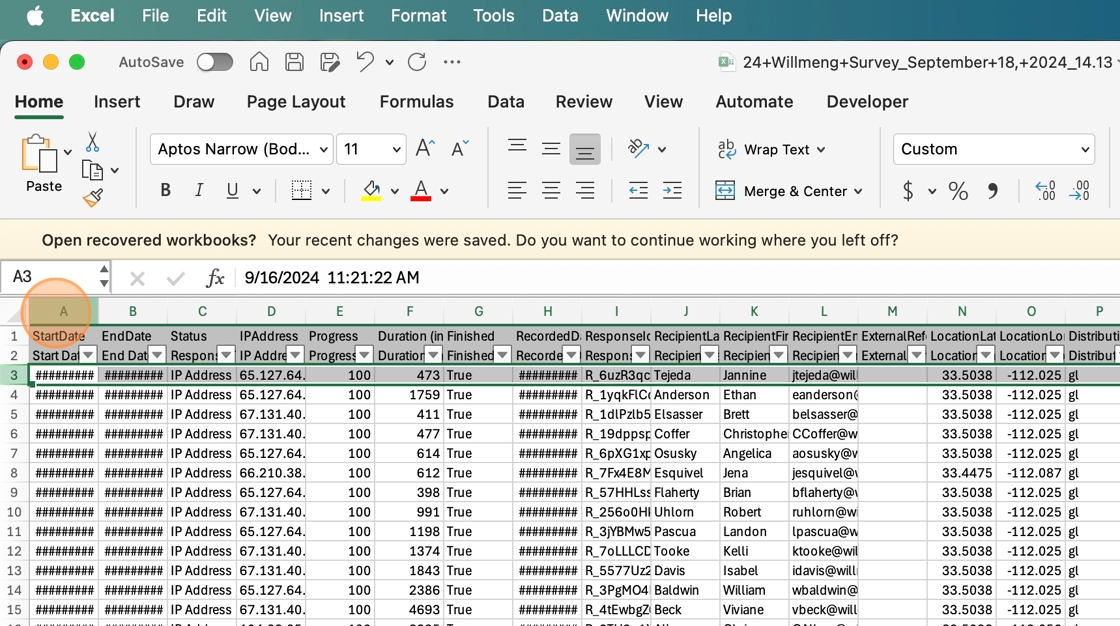Click the Merge & Center button
Screen dimensions: 1120x626
click(788, 191)
